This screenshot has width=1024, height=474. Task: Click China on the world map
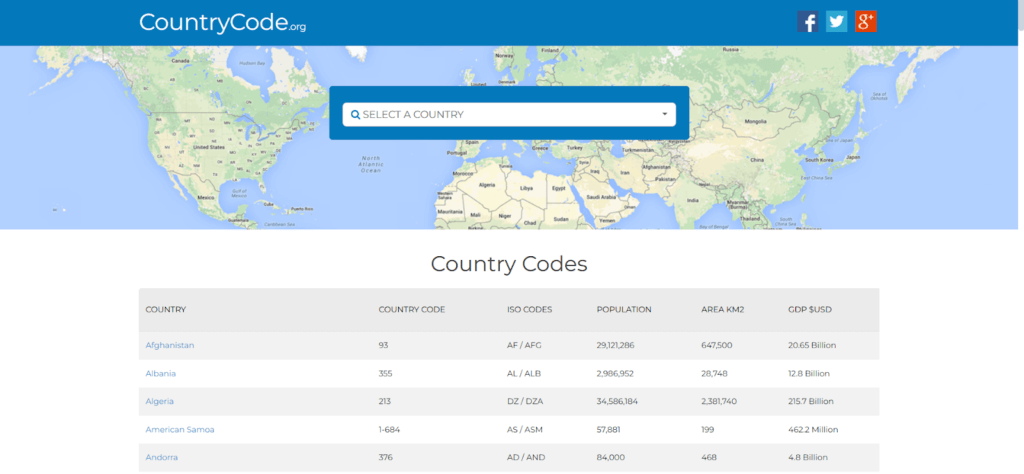[x=756, y=159]
